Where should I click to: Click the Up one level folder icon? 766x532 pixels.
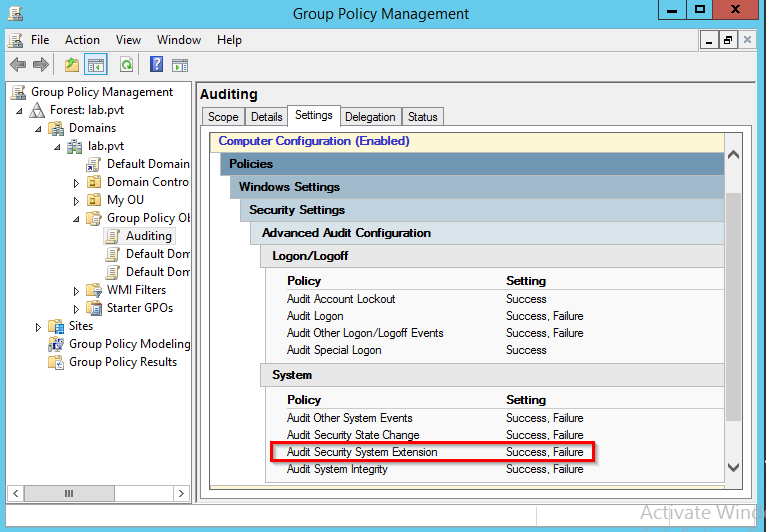coord(72,65)
